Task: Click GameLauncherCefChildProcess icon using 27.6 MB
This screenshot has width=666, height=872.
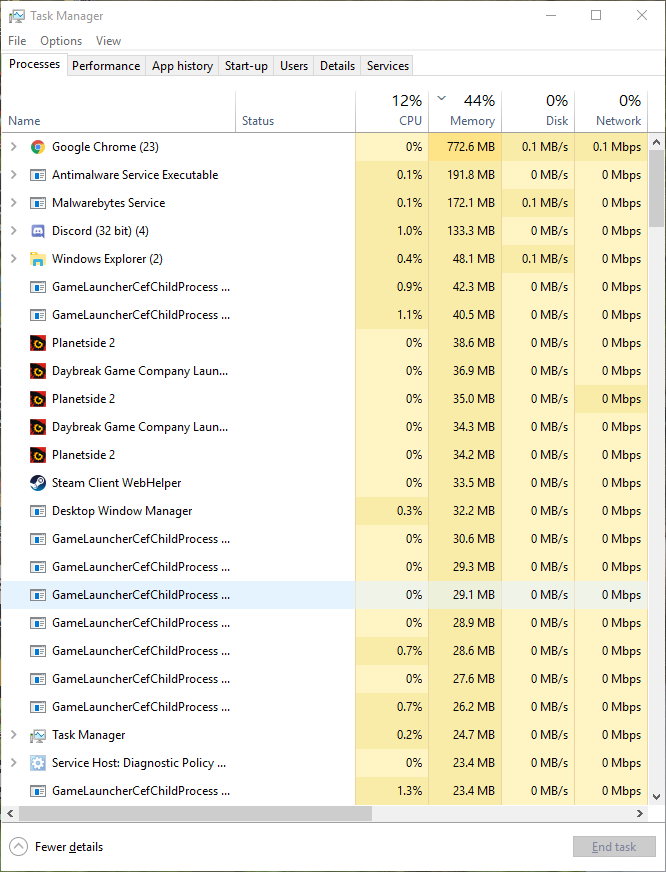Action: 38,679
